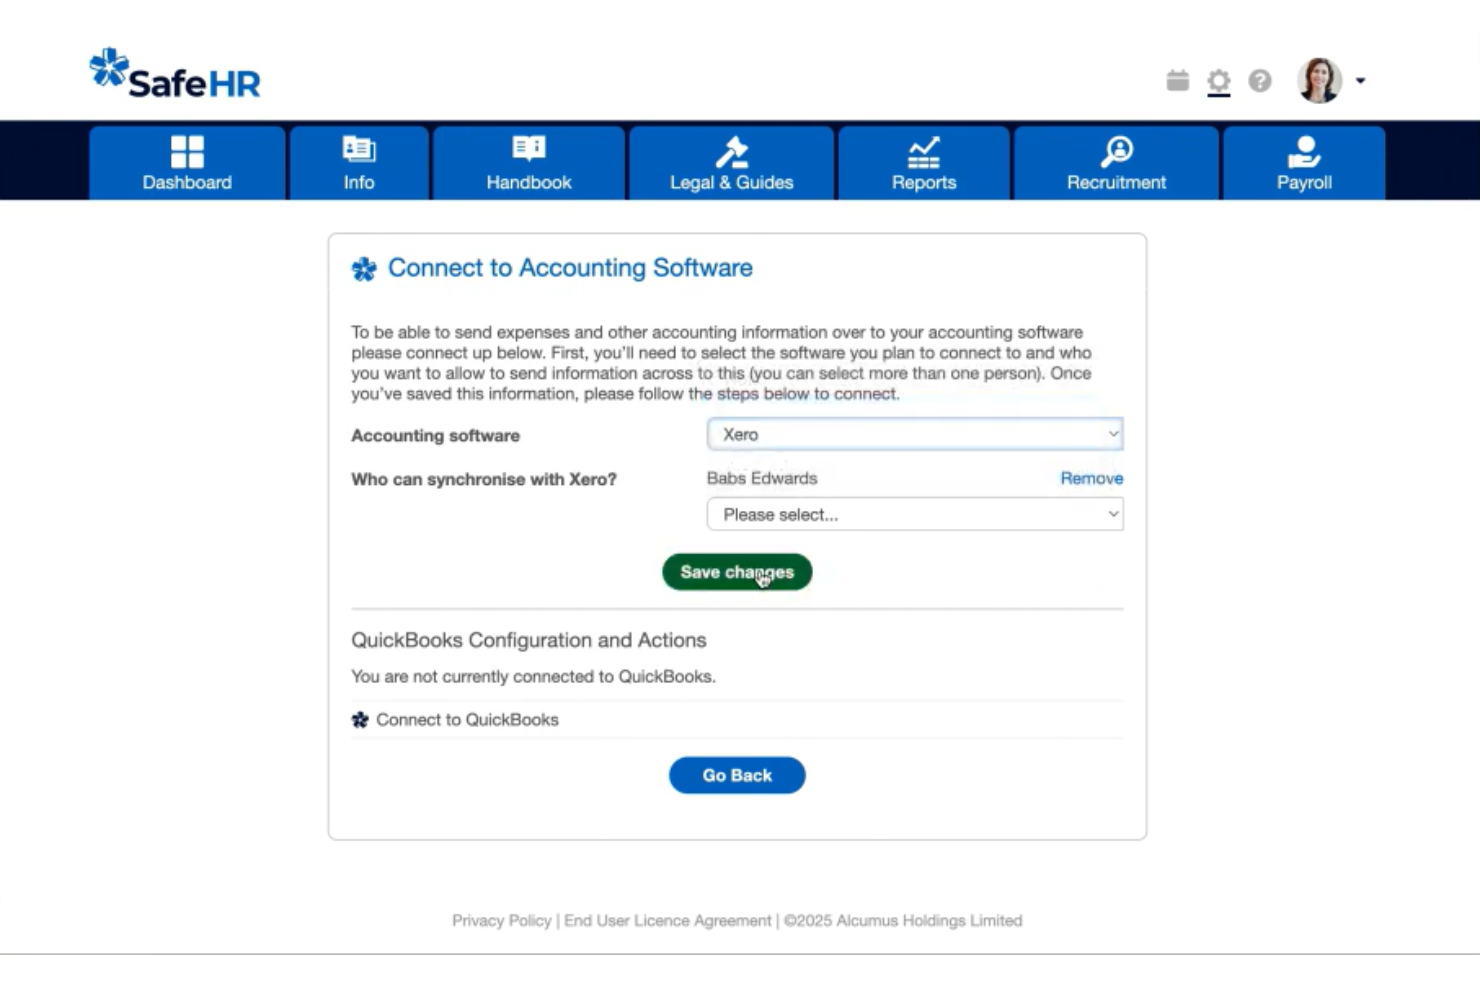
Task: Click the Connect to Accounting Software heading icon
Action: point(363,267)
